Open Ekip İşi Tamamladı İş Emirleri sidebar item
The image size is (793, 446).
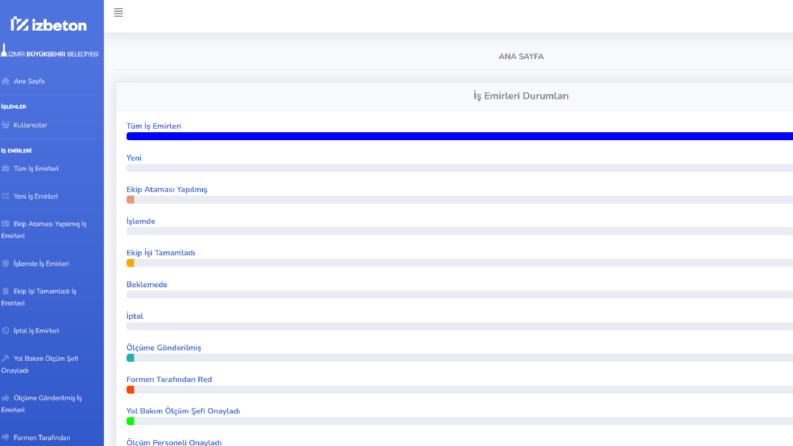pyautogui.click(x=39, y=297)
